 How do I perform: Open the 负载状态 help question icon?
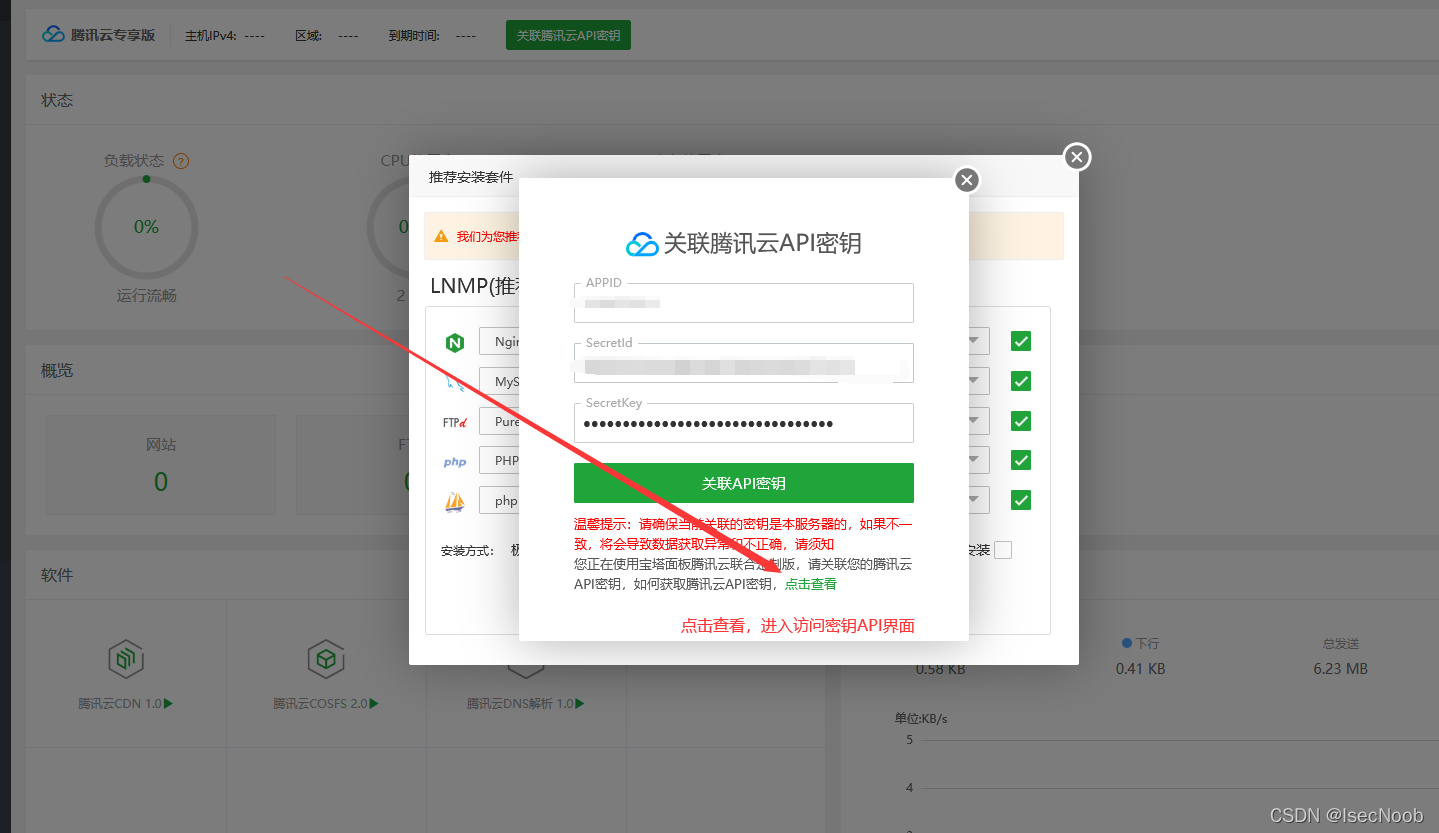[181, 161]
